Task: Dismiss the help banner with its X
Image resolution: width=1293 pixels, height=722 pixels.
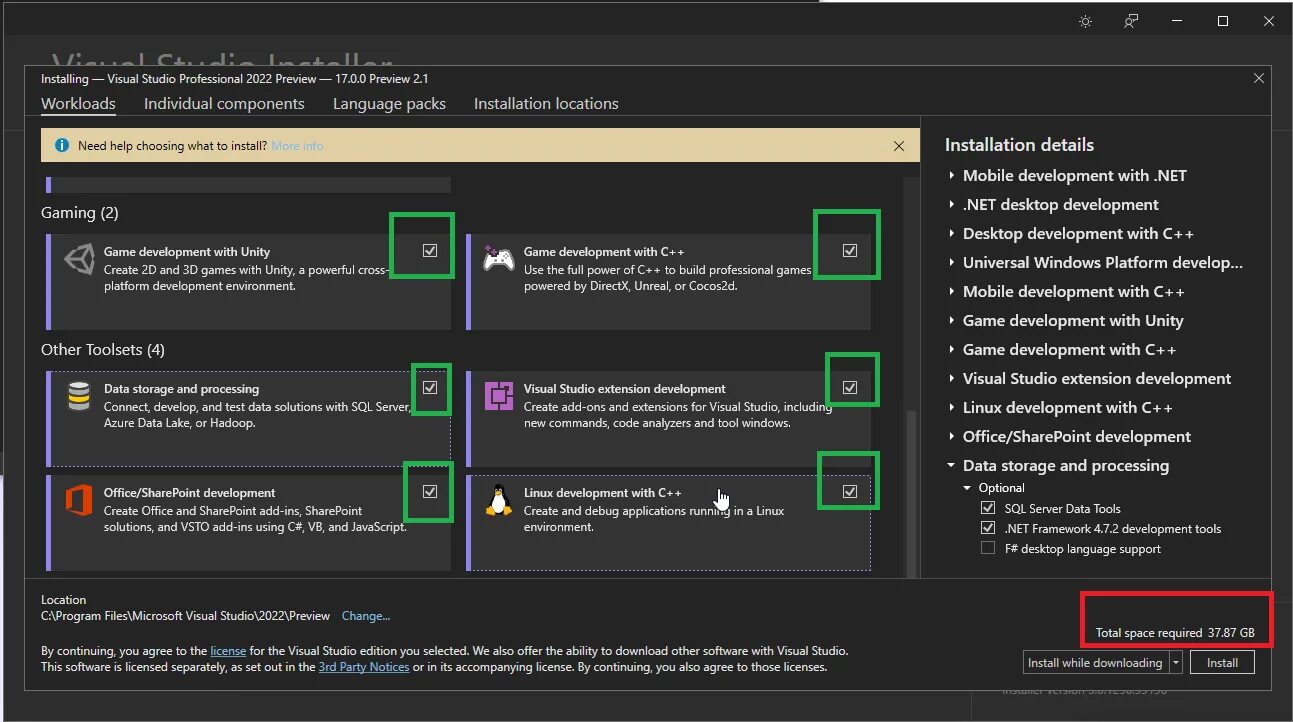Action: 899,146
